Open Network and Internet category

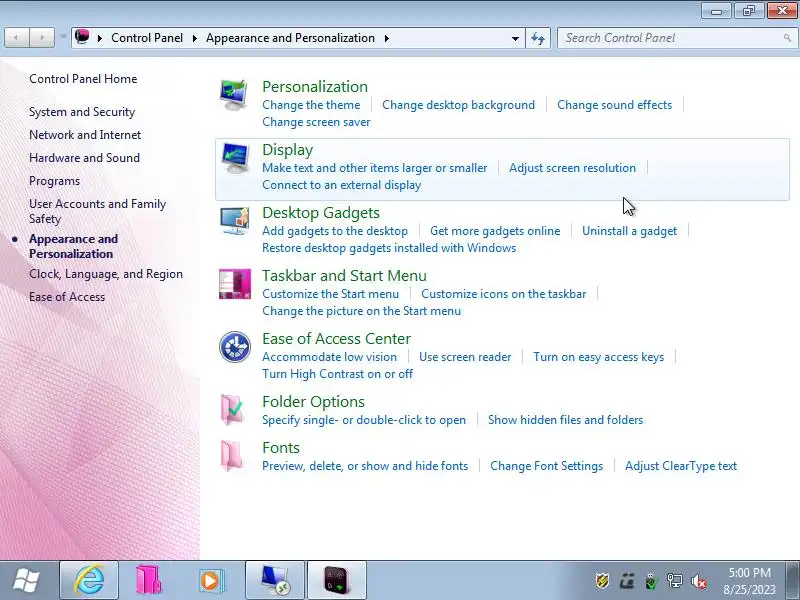pyautogui.click(x=85, y=135)
